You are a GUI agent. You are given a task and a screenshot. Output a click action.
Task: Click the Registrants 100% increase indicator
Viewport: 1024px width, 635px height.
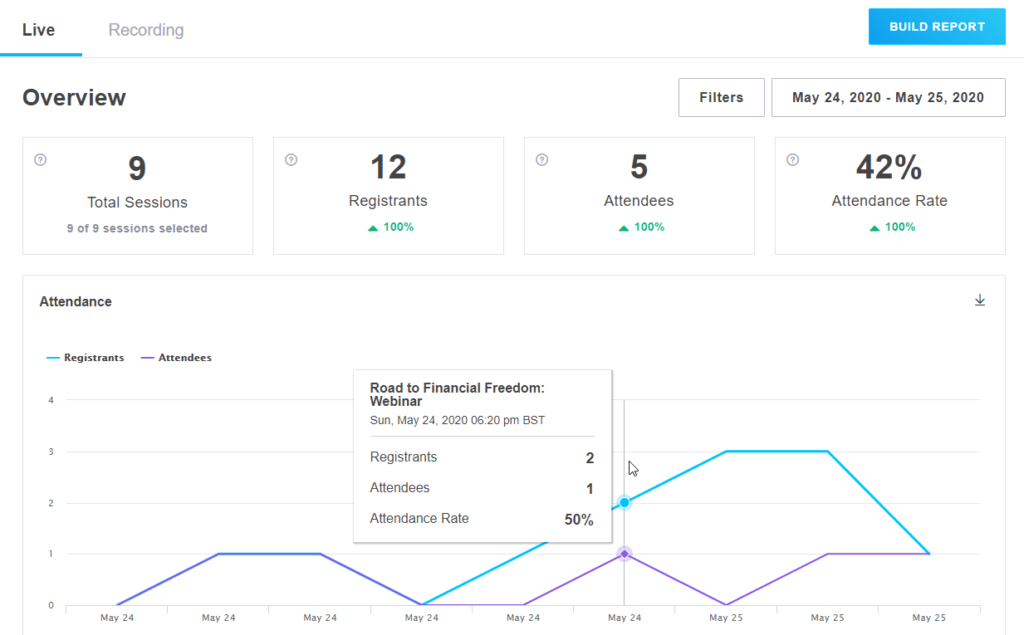click(388, 227)
